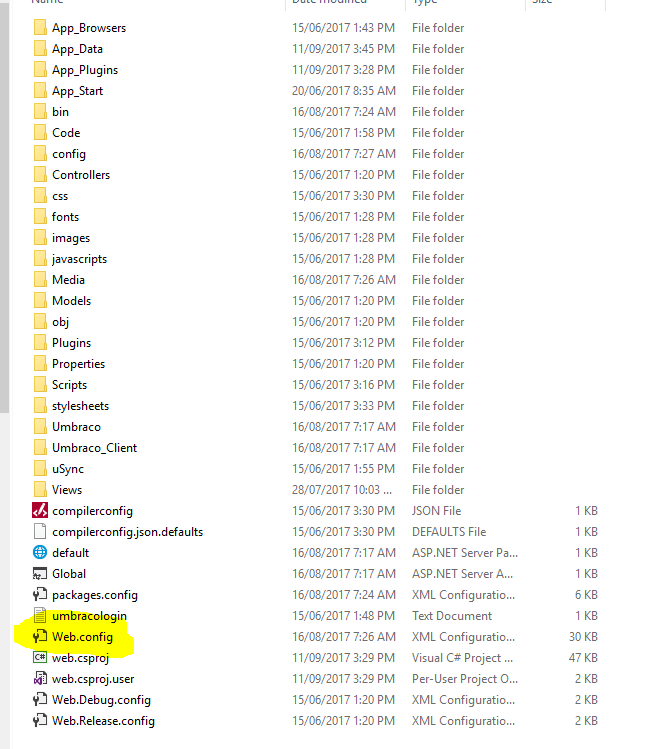The width and height of the screenshot is (668, 749).
Task: Select the Web.Debug.config file name
Action: [101, 700]
